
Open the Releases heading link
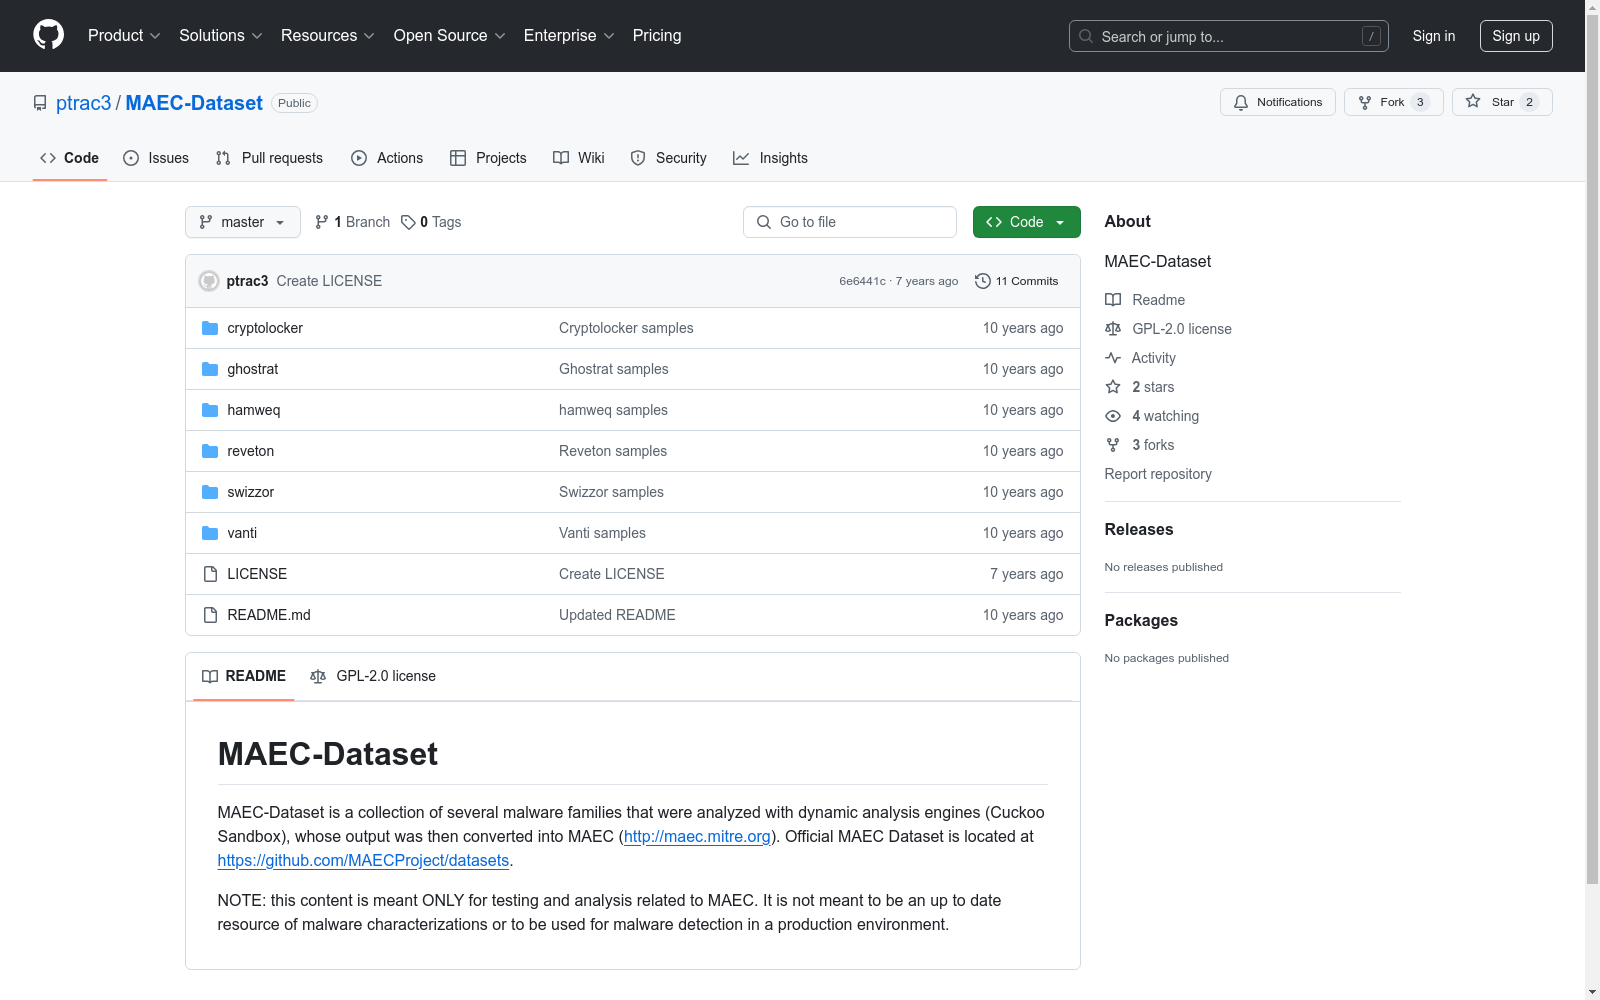coord(1139,530)
